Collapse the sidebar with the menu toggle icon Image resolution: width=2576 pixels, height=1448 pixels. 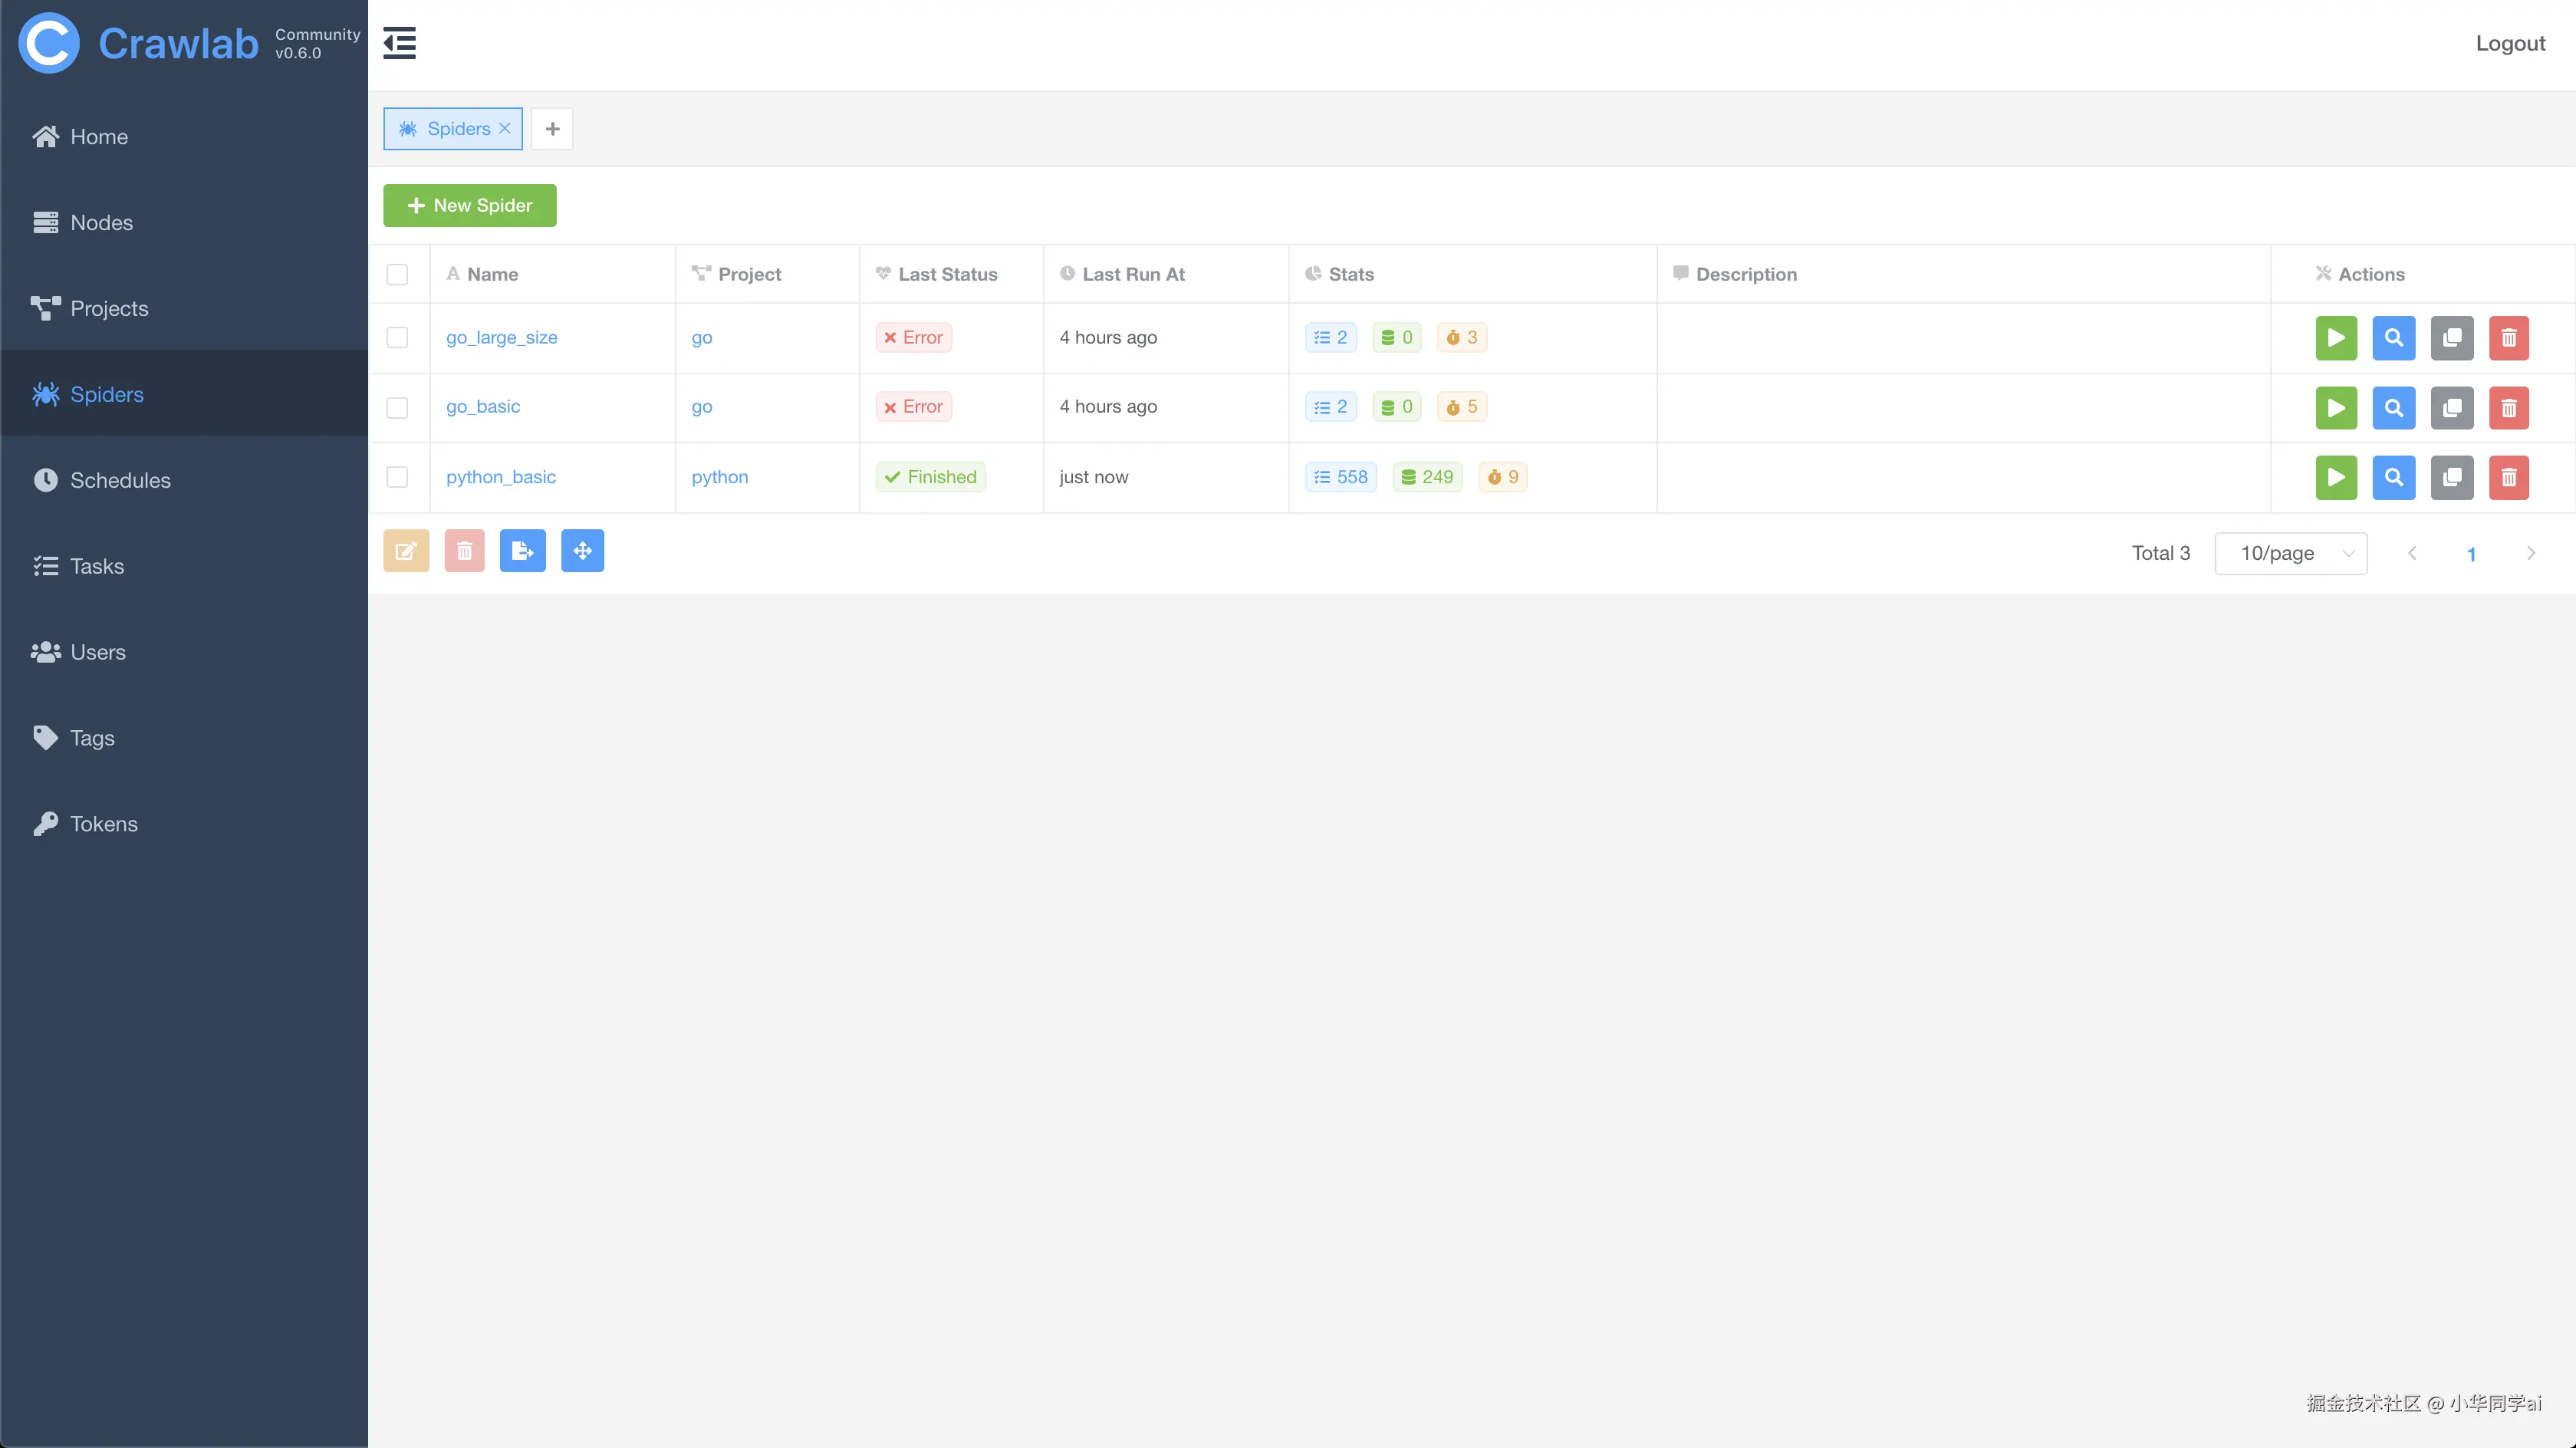click(x=399, y=43)
